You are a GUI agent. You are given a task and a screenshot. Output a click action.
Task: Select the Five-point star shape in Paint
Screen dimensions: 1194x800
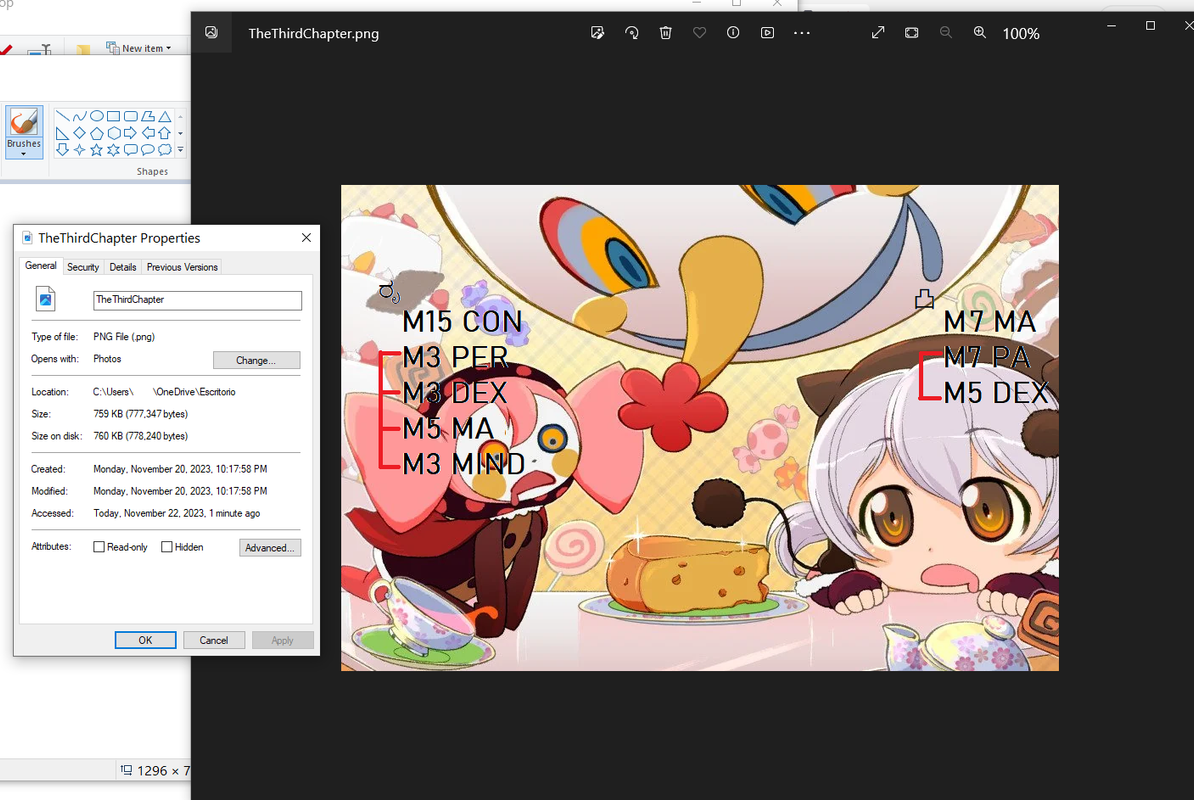pos(97,150)
